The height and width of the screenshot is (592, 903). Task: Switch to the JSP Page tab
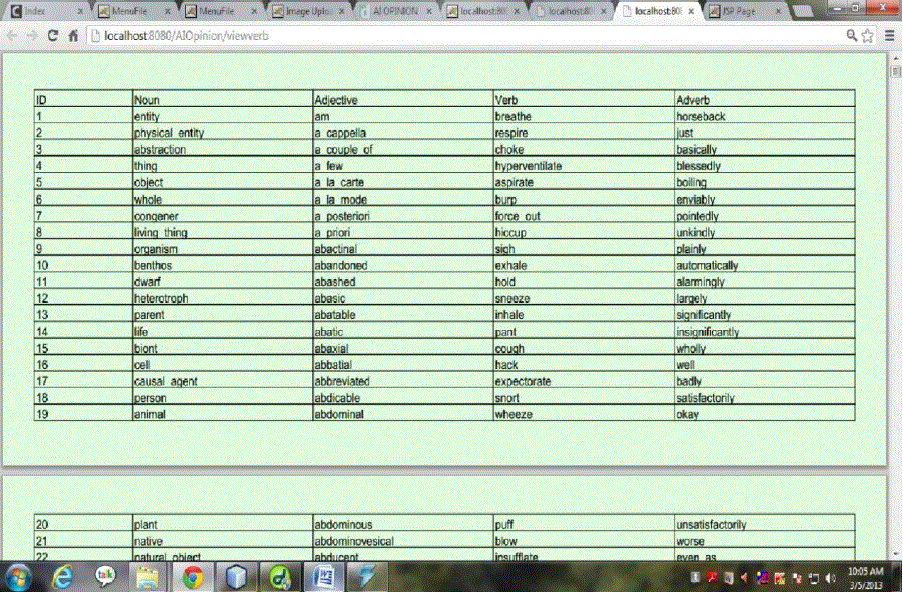point(740,11)
